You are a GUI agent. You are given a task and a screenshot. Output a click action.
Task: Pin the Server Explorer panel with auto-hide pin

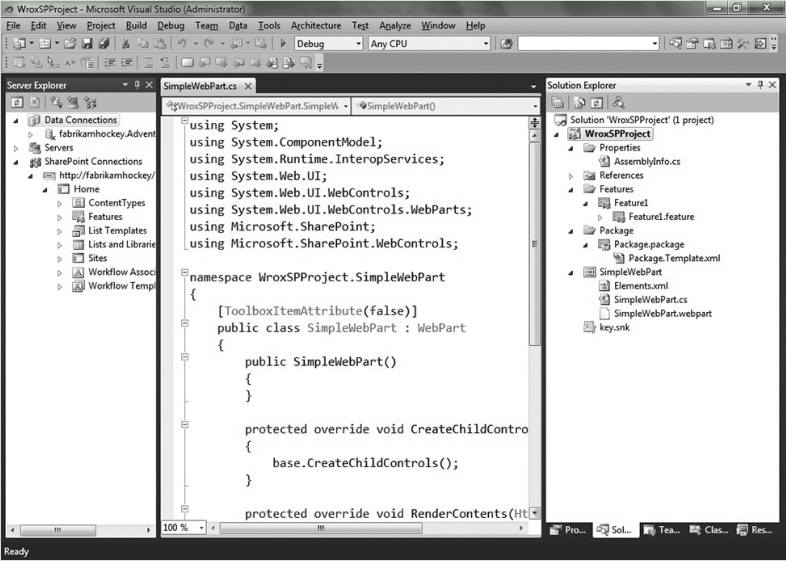137,85
